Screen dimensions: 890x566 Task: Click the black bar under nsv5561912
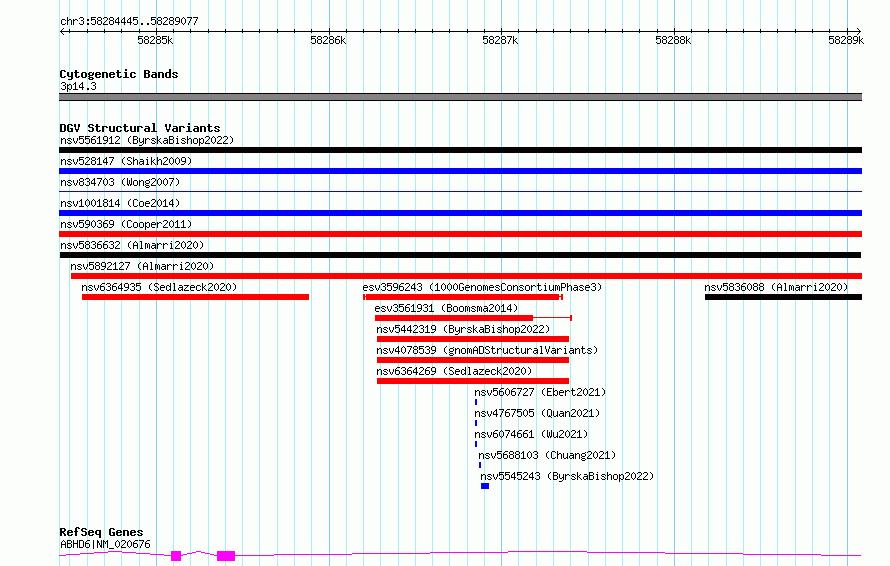click(460, 150)
